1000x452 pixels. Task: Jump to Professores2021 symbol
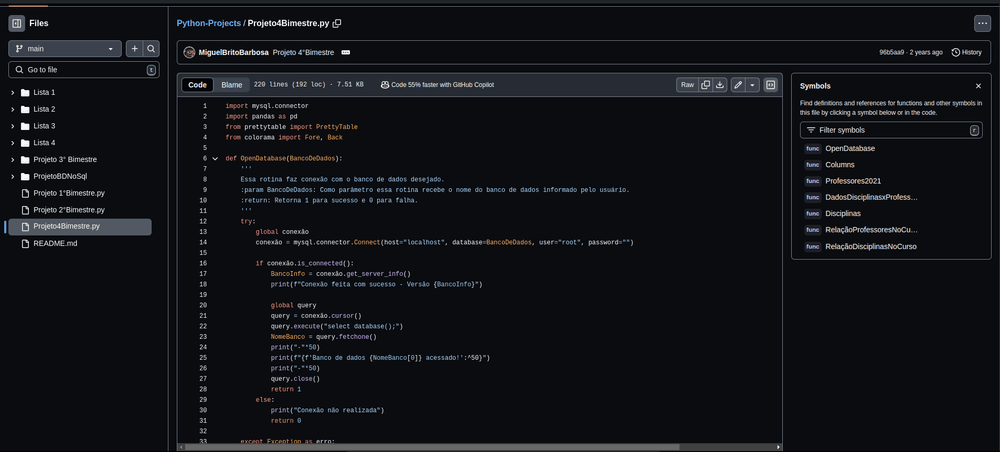coord(853,181)
